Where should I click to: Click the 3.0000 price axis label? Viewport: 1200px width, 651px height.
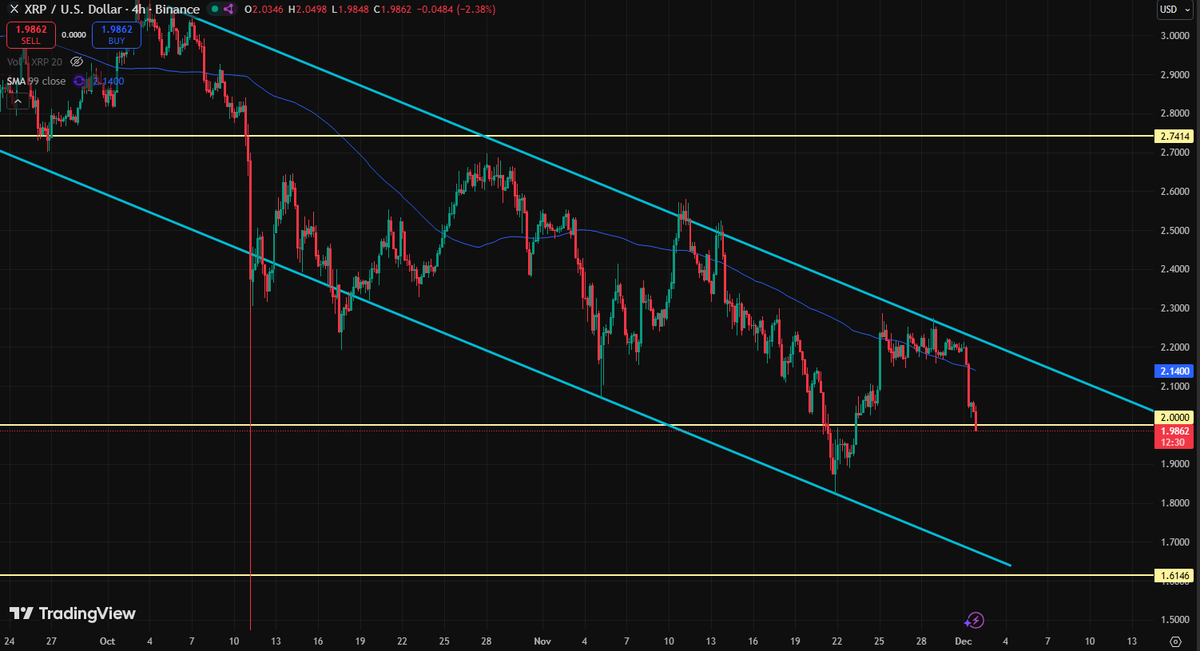coord(1173,36)
